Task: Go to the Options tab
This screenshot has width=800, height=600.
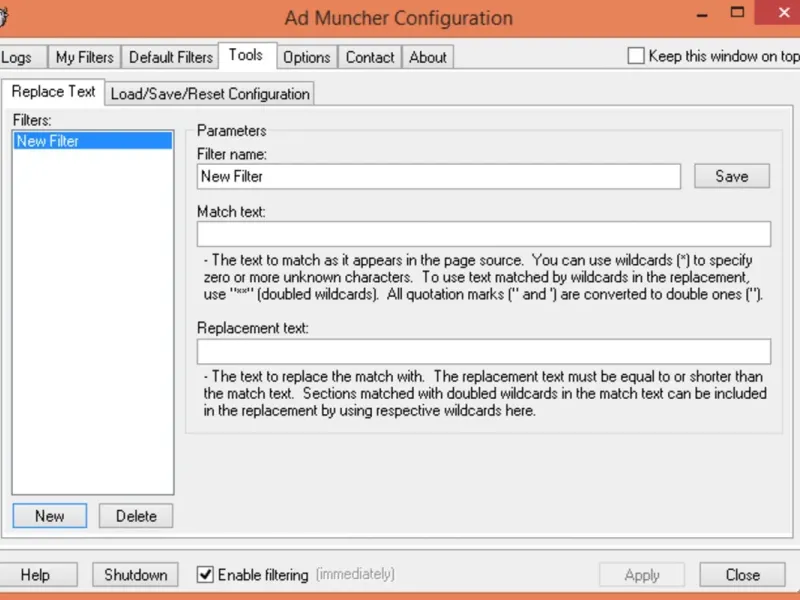Action: pyautogui.click(x=307, y=57)
